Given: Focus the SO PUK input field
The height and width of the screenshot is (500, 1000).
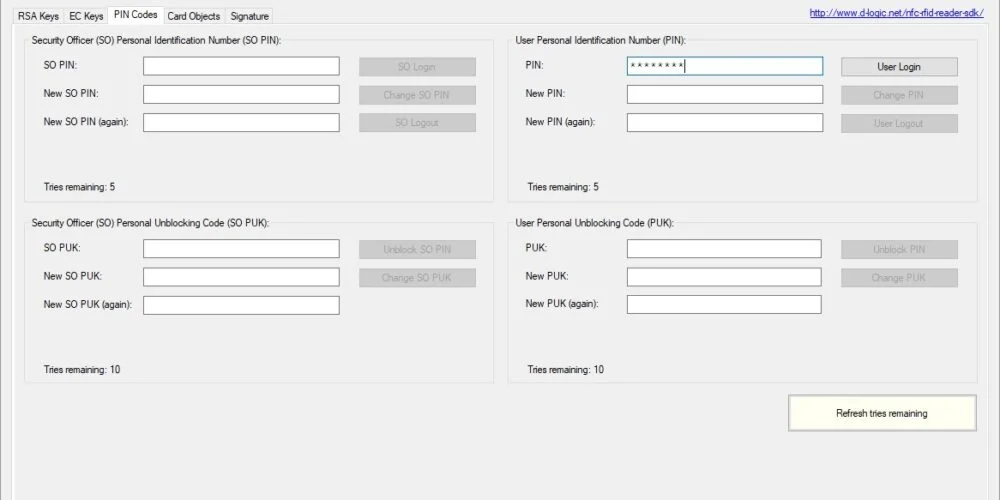Looking at the screenshot, I should (241, 249).
